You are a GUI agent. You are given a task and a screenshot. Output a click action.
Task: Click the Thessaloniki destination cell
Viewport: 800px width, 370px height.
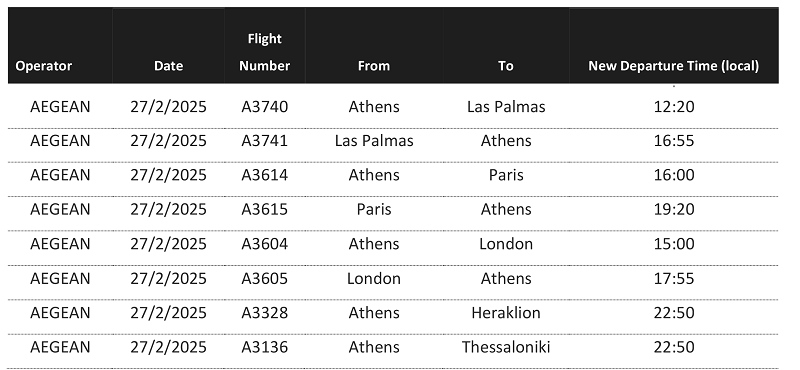506,347
